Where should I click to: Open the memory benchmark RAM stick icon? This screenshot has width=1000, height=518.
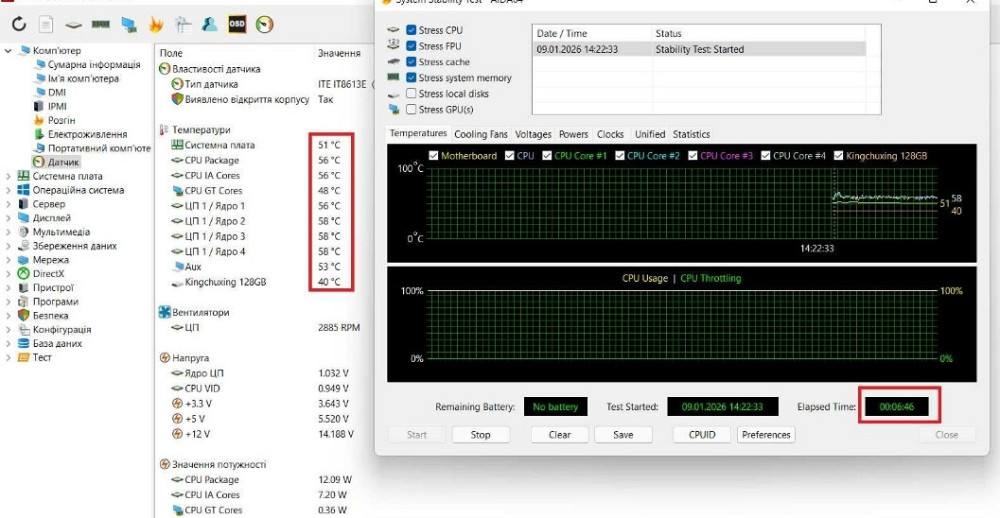101,23
